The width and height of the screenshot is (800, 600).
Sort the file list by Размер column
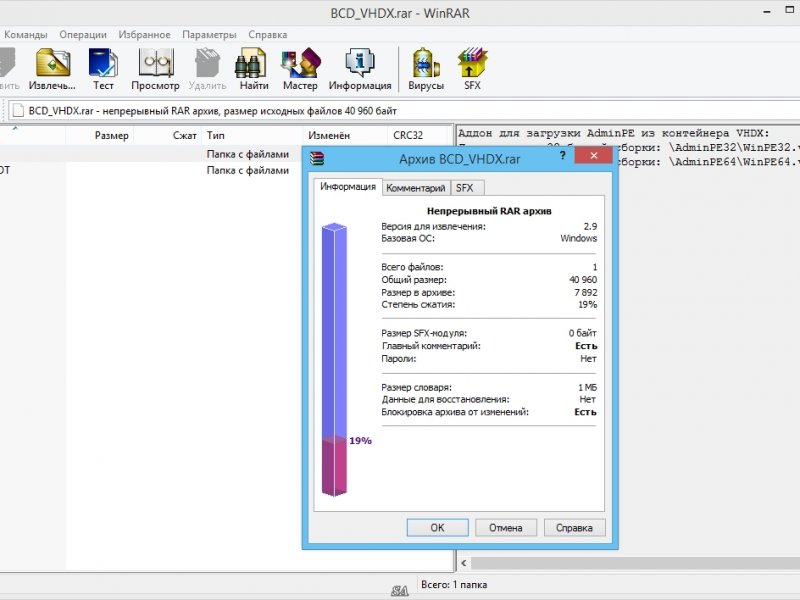click(99, 135)
